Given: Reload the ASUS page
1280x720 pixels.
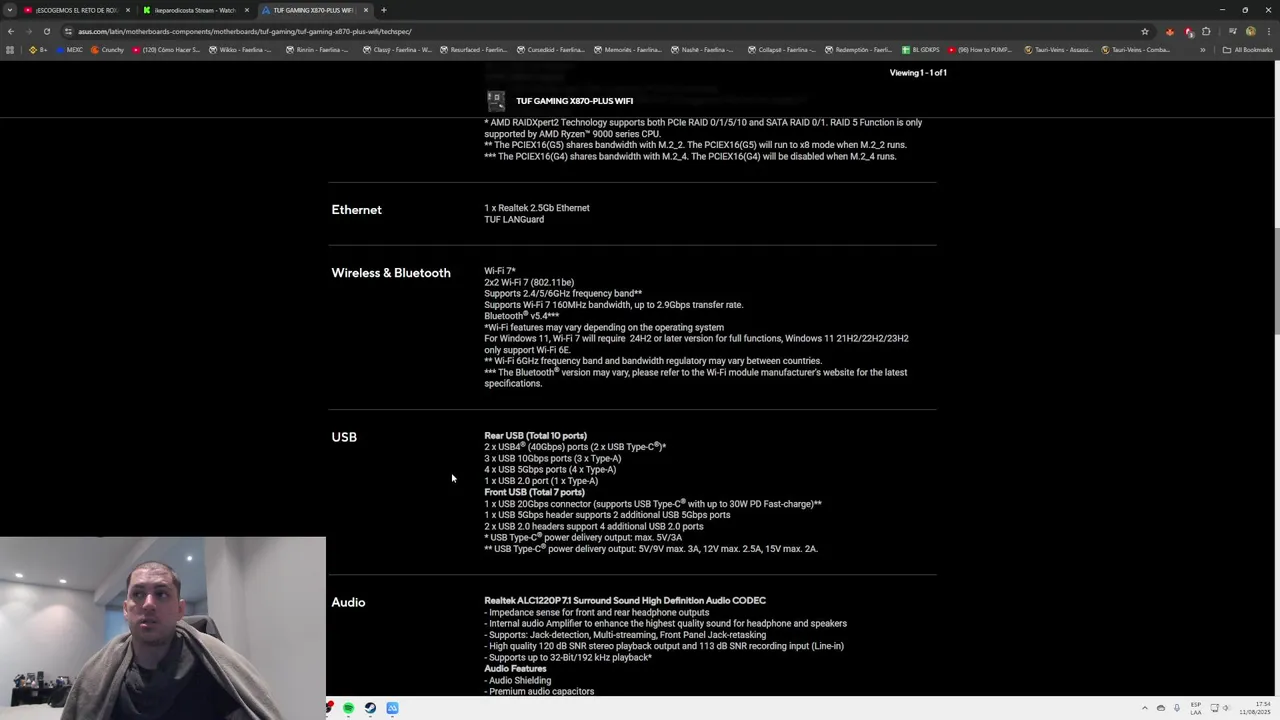Looking at the screenshot, I should coord(46,31).
